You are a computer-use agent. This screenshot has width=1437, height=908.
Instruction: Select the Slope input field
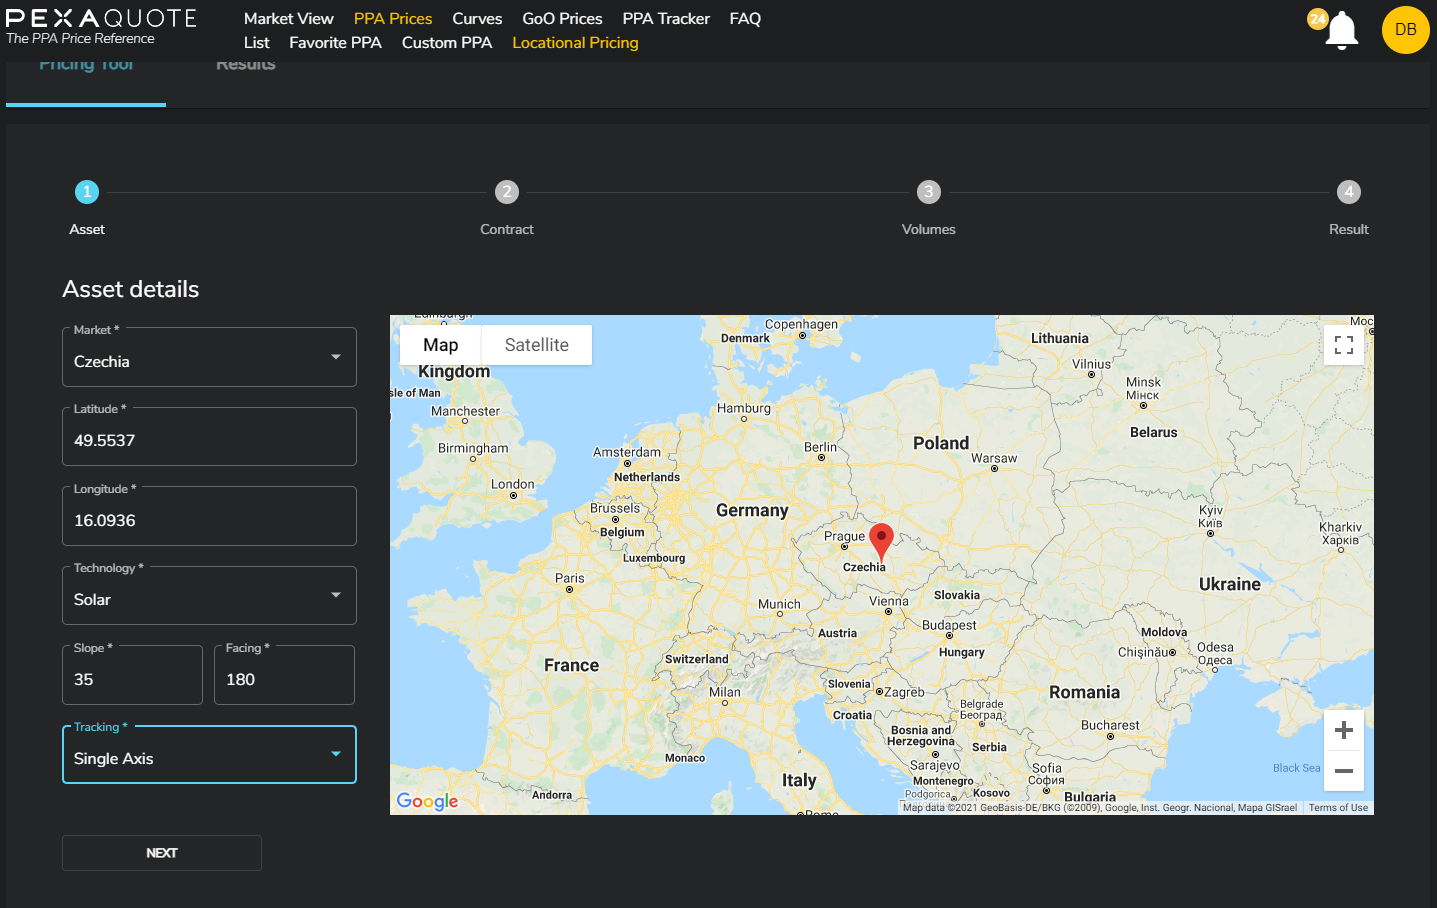point(132,679)
